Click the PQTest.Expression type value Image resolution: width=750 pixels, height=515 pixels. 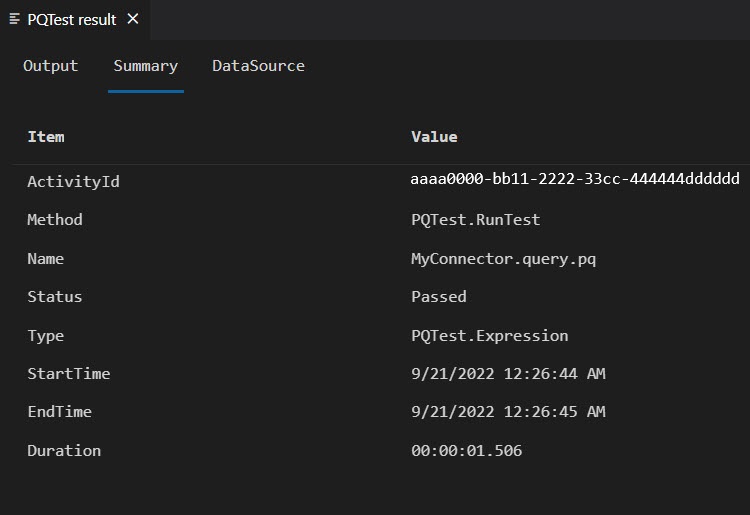coord(489,336)
